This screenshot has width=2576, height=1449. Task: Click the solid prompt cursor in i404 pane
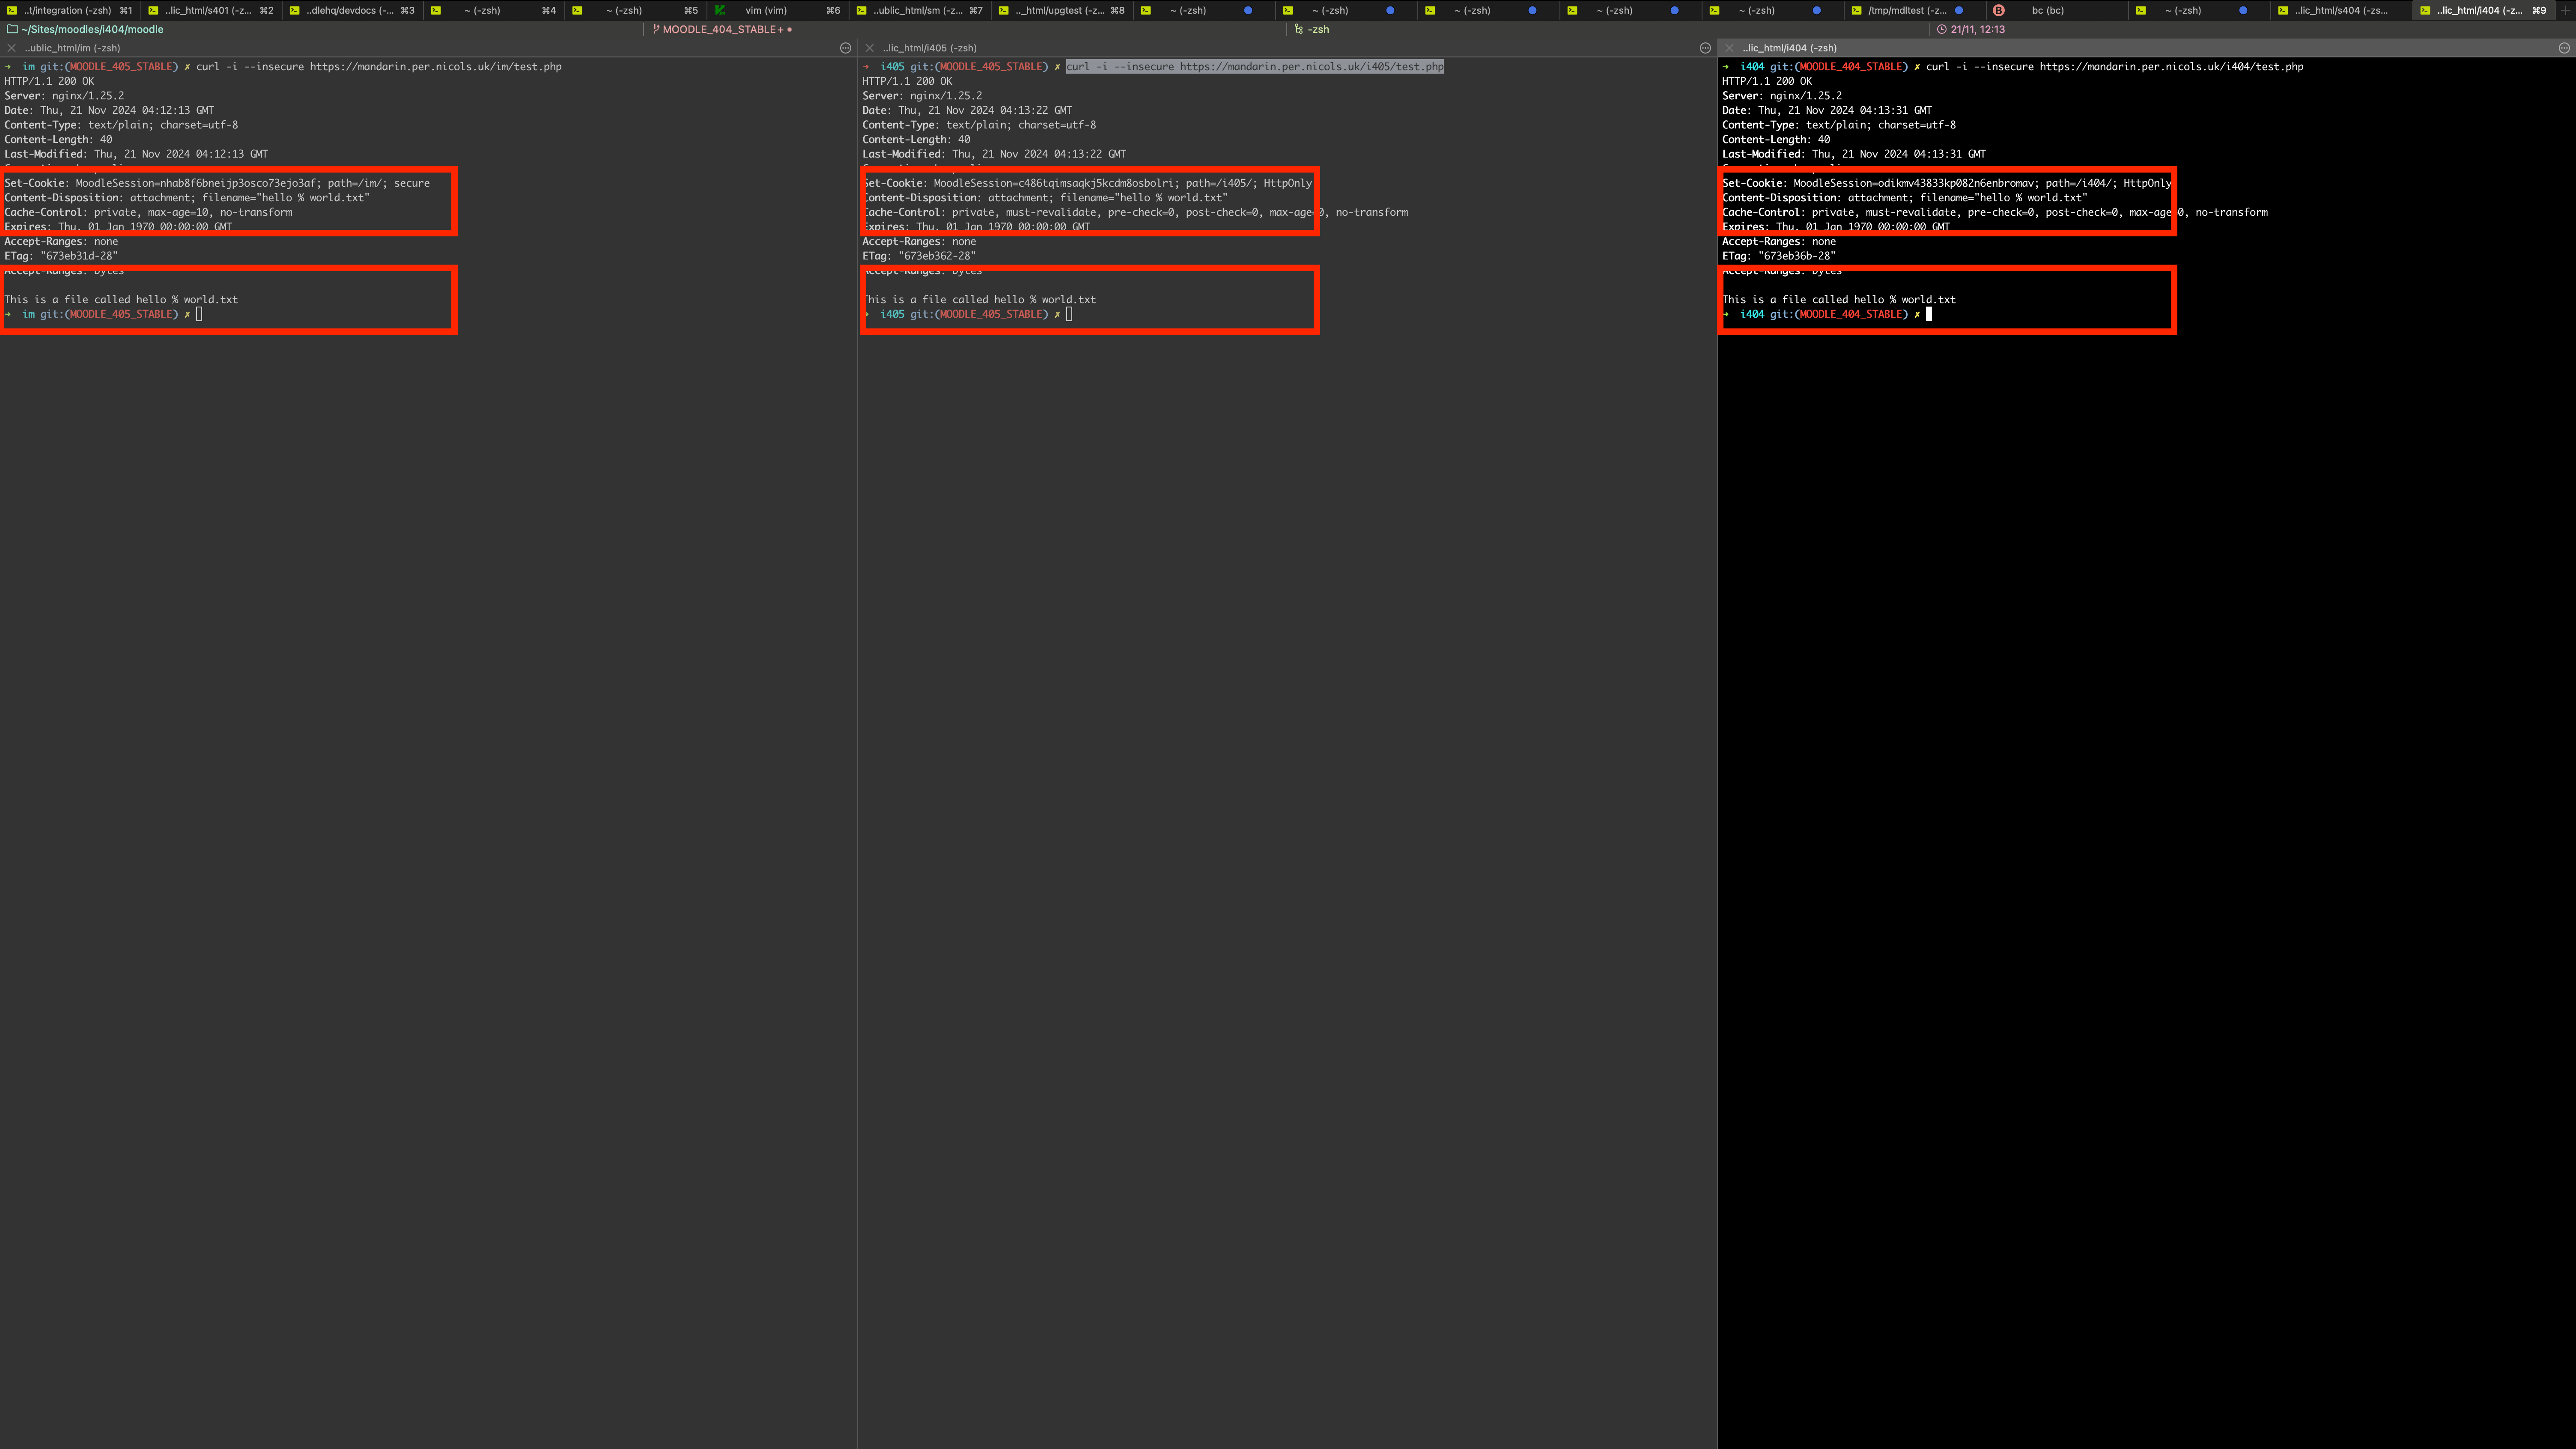coord(1929,314)
